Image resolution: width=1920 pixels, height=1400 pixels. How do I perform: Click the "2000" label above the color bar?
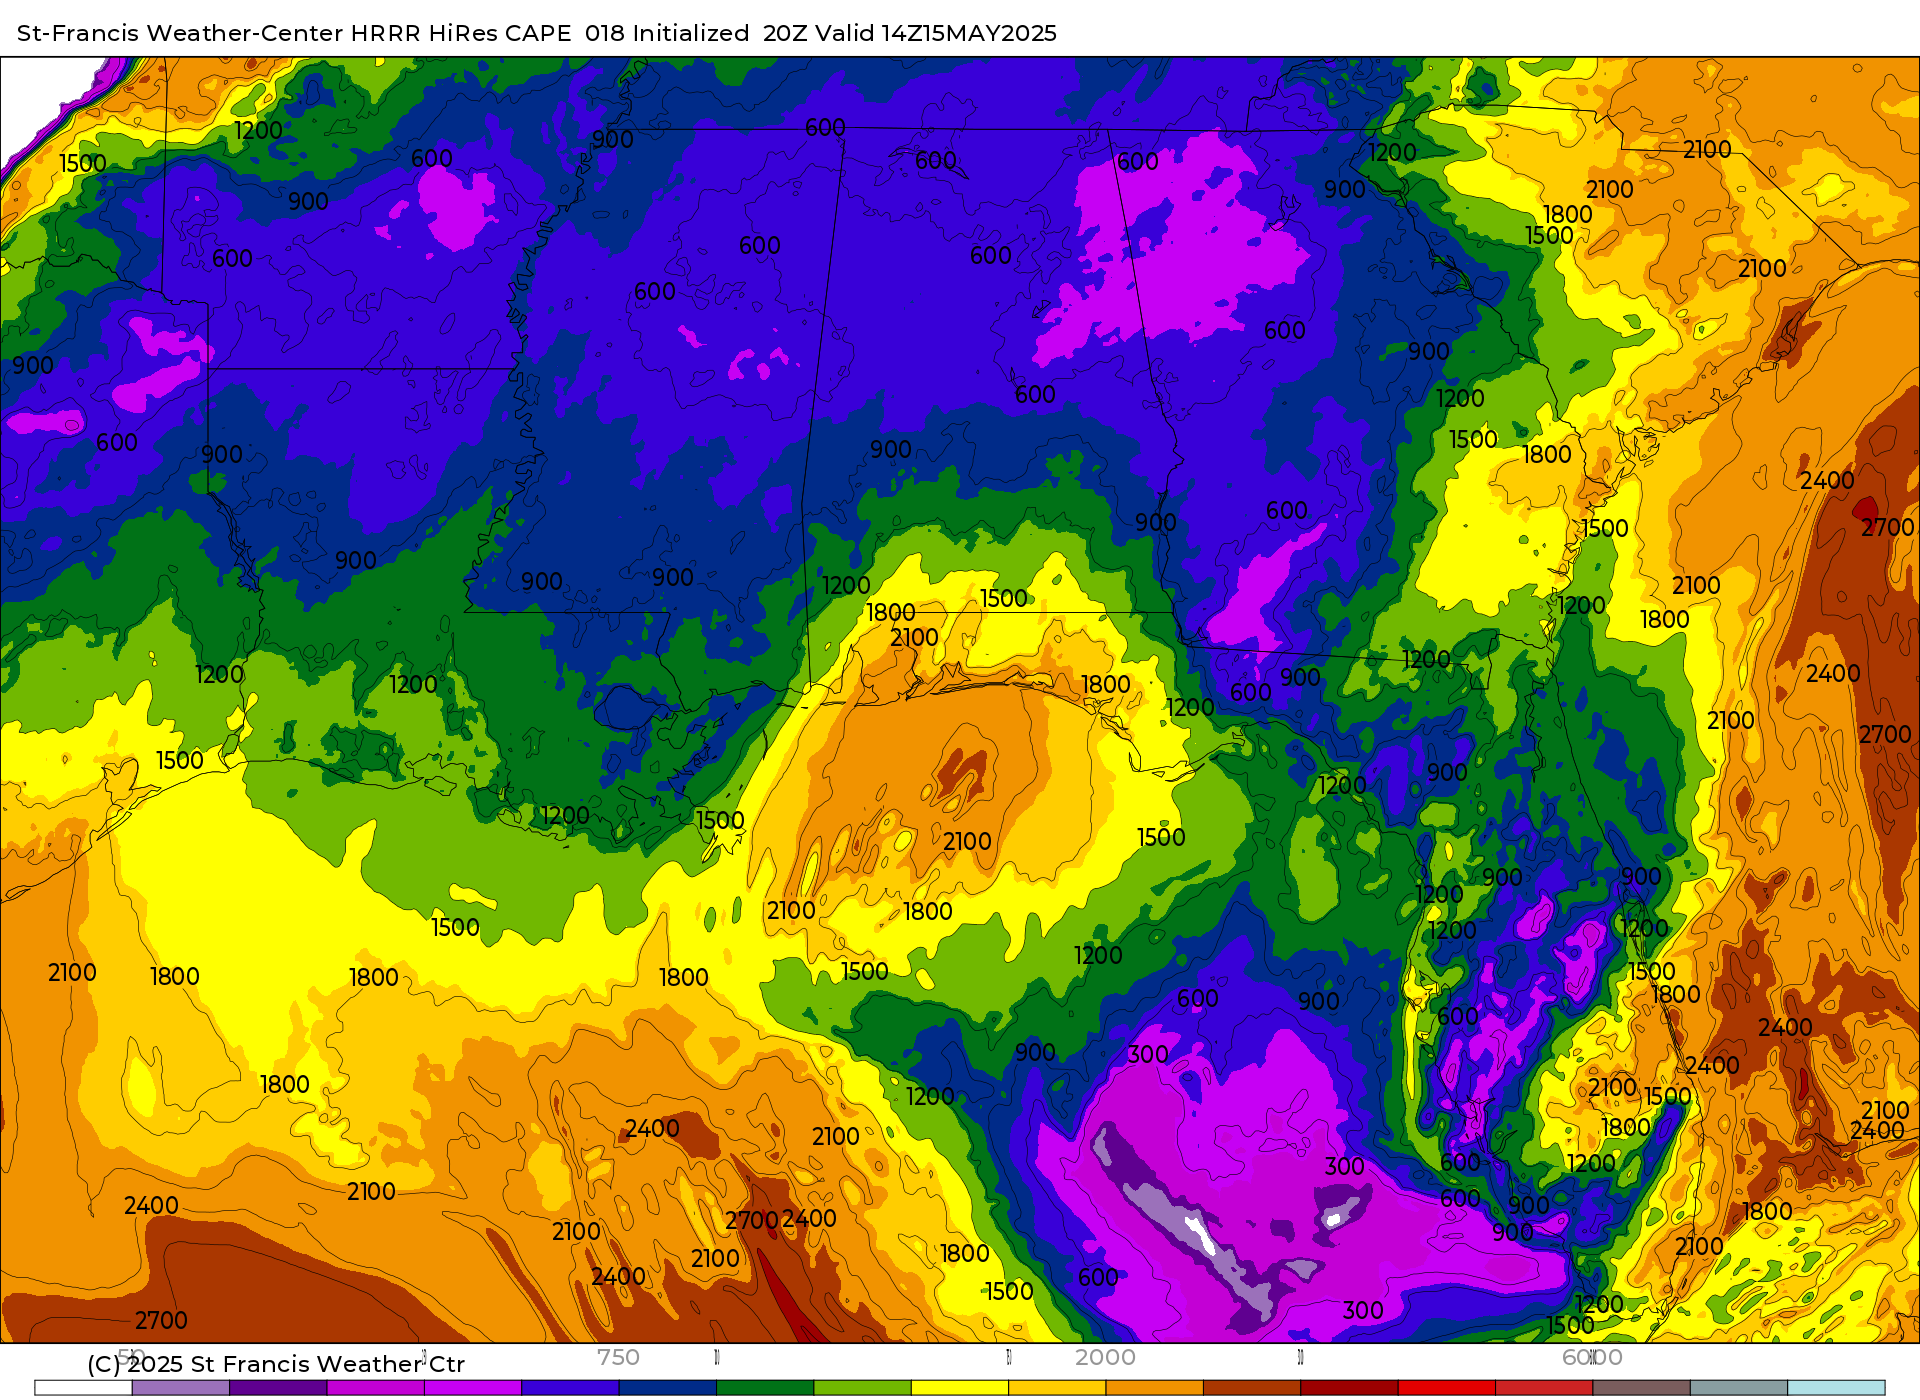(x=1105, y=1357)
